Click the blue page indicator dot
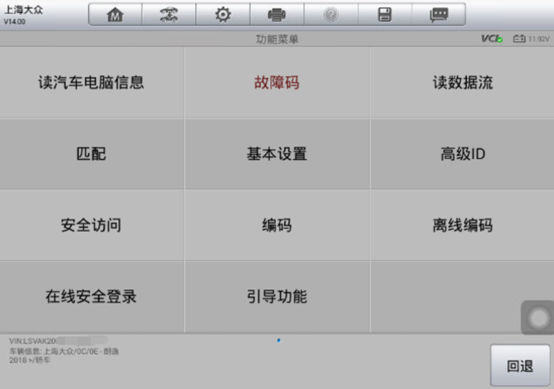Screen dimensions: 554x389 click(278, 340)
